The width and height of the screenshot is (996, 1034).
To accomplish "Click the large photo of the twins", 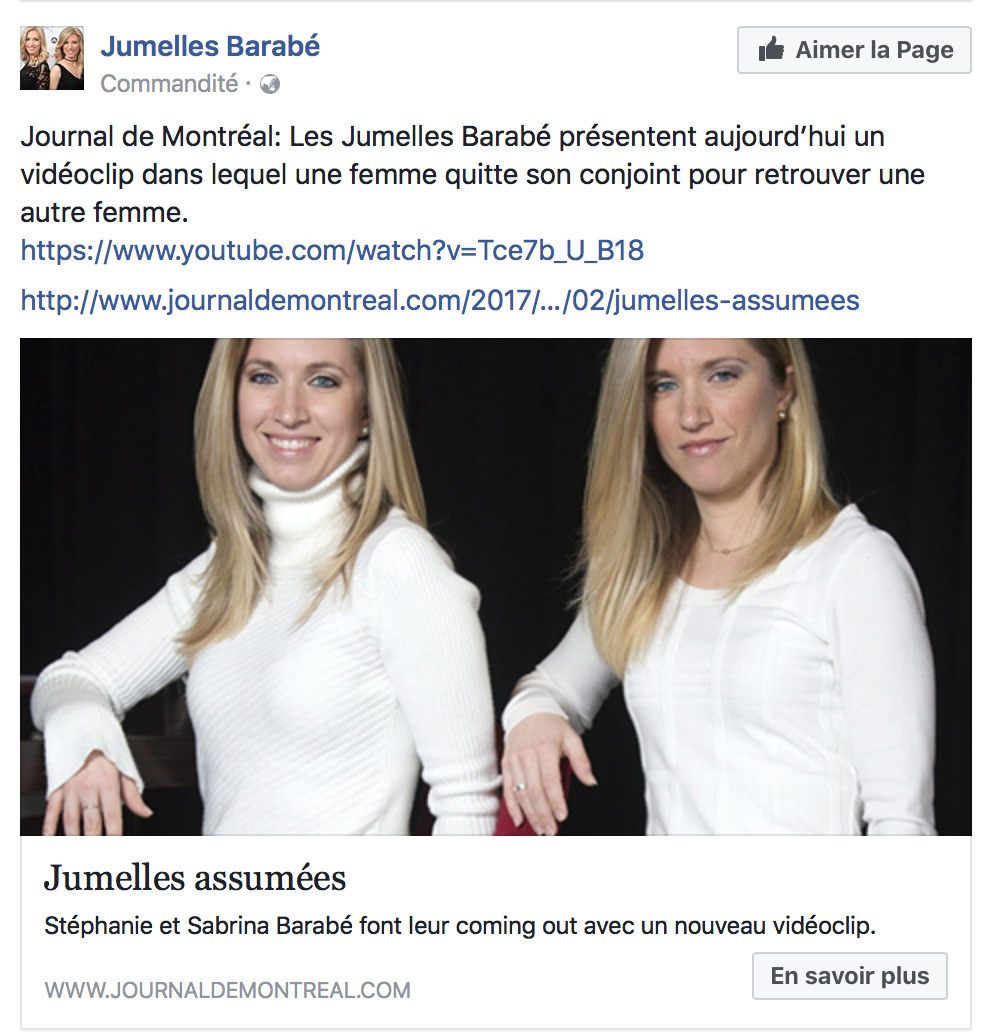I will [496, 587].
